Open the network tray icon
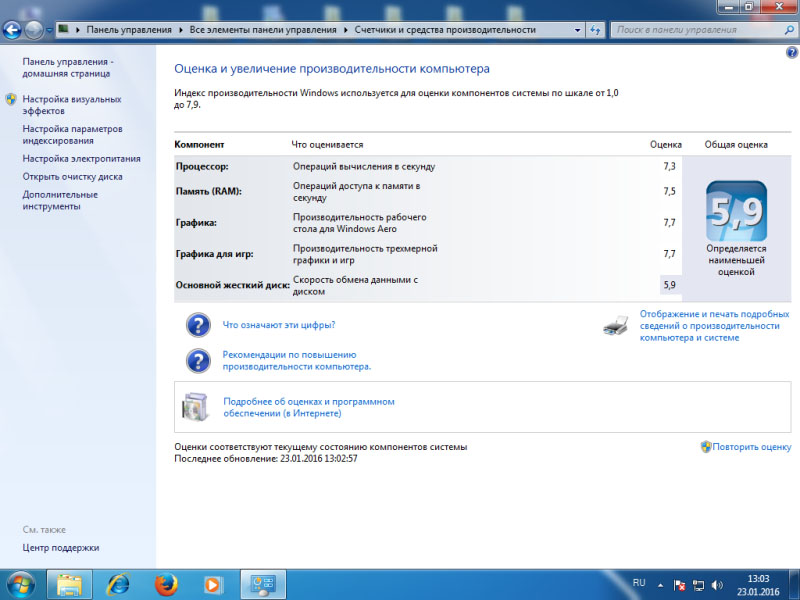This screenshot has width=800, height=600. pyautogui.click(x=698, y=585)
